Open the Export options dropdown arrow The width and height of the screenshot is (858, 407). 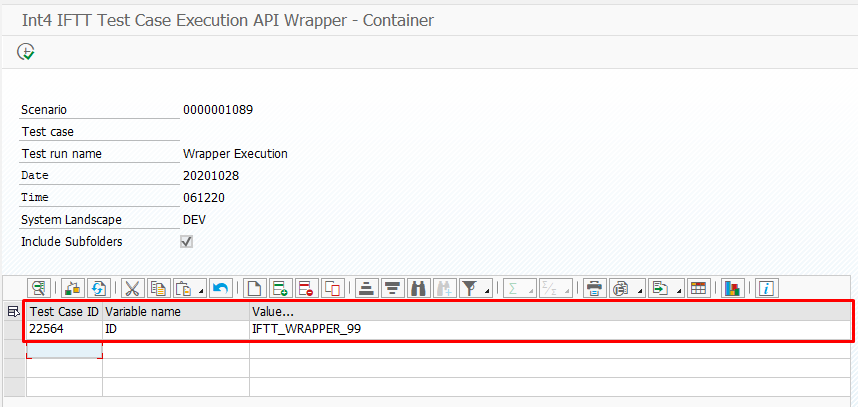click(678, 291)
